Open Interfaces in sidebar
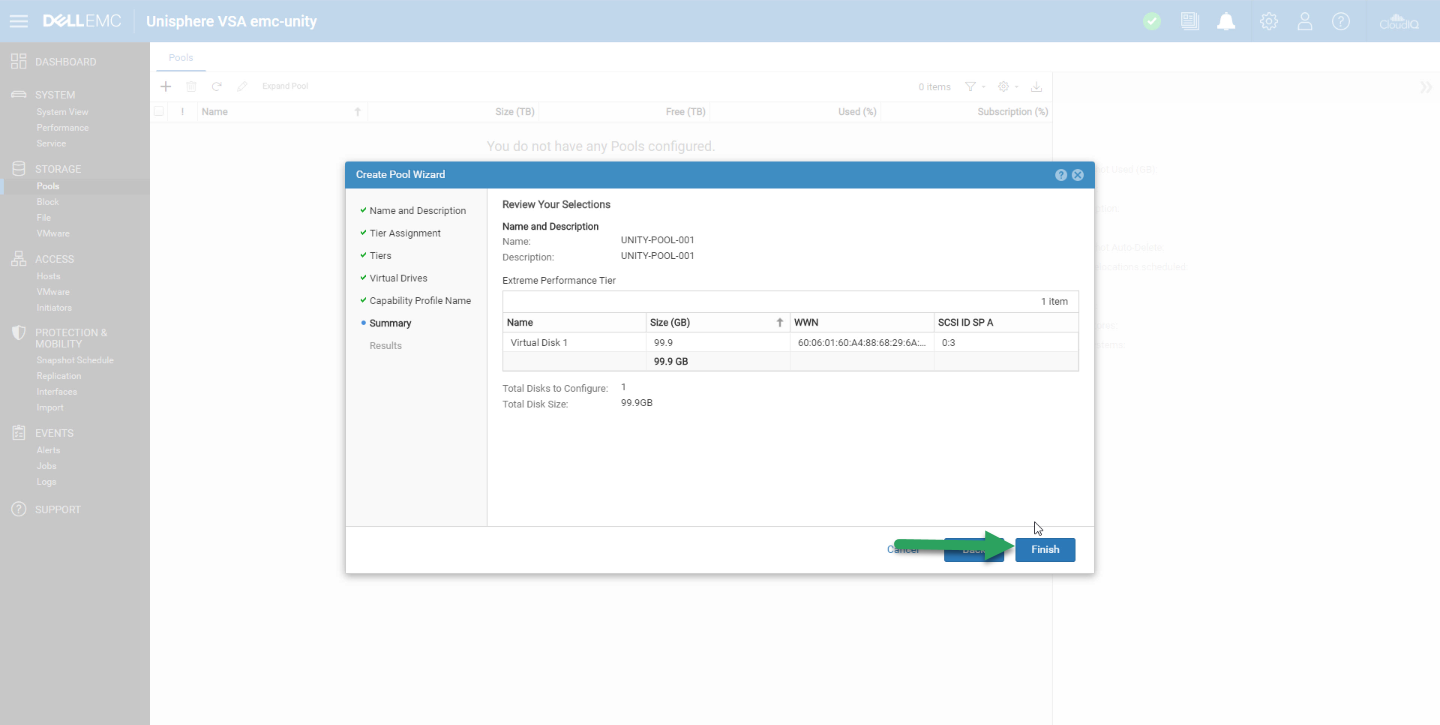This screenshot has width=1440, height=725. (x=57, y=392)
